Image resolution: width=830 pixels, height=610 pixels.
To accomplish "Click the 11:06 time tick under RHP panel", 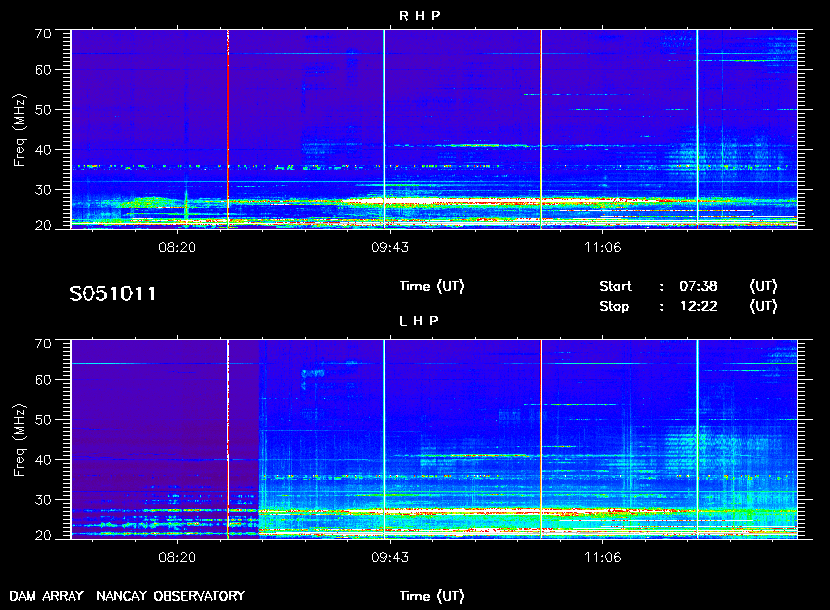I will [603, 247].
